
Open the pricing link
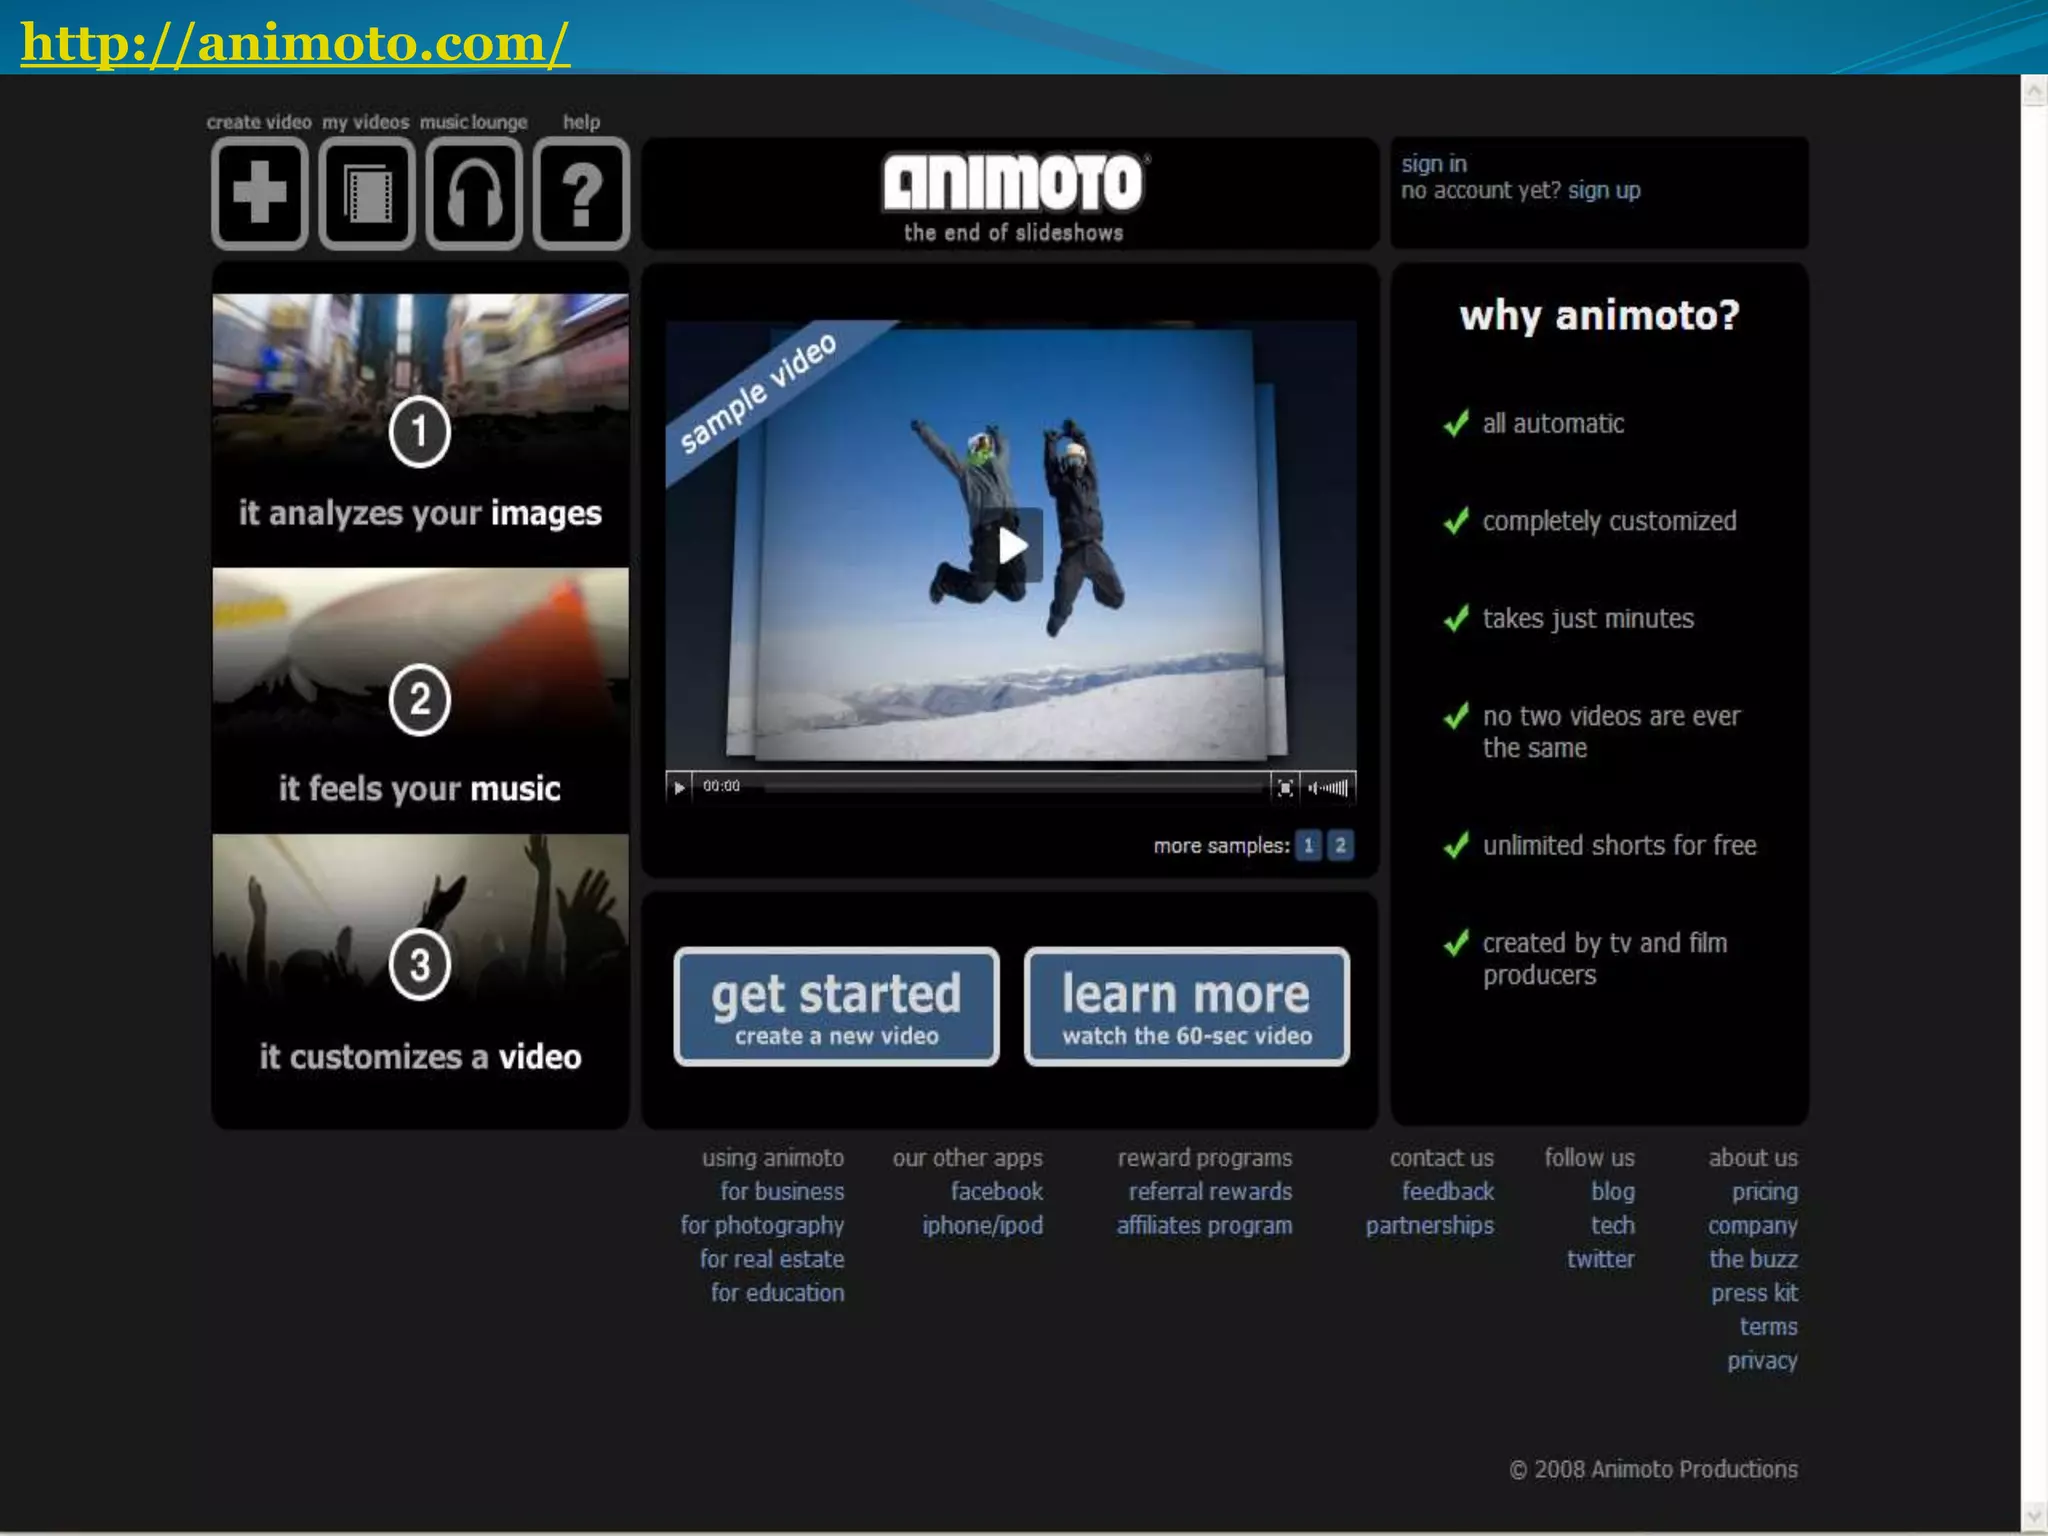click(1764, 1192)
